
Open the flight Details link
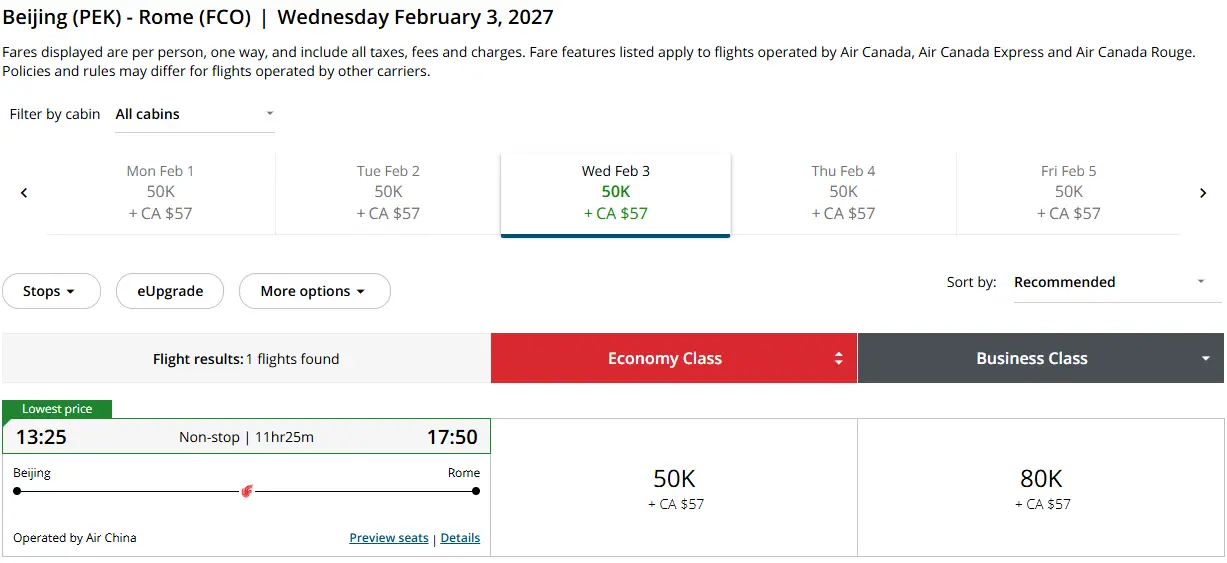point(460,538)
